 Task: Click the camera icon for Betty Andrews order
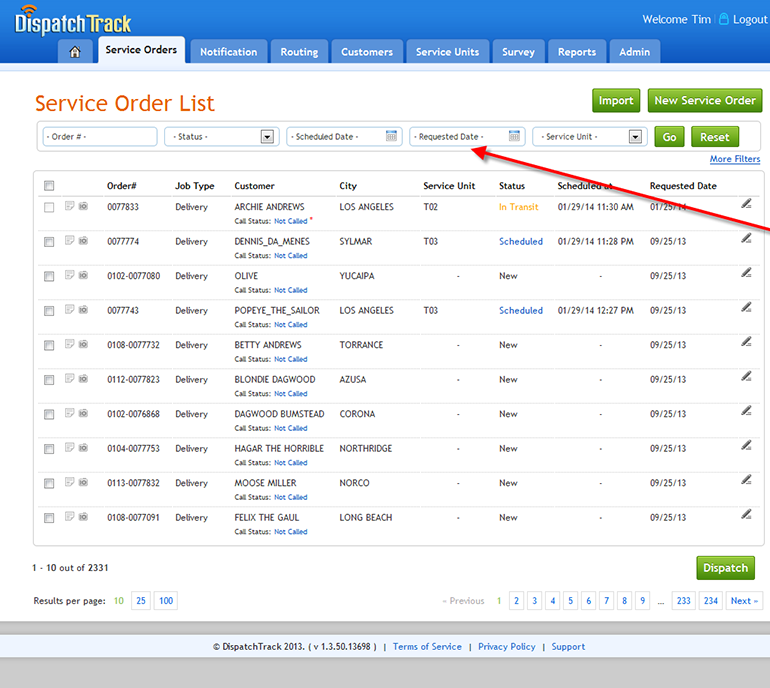pos(83,345)
